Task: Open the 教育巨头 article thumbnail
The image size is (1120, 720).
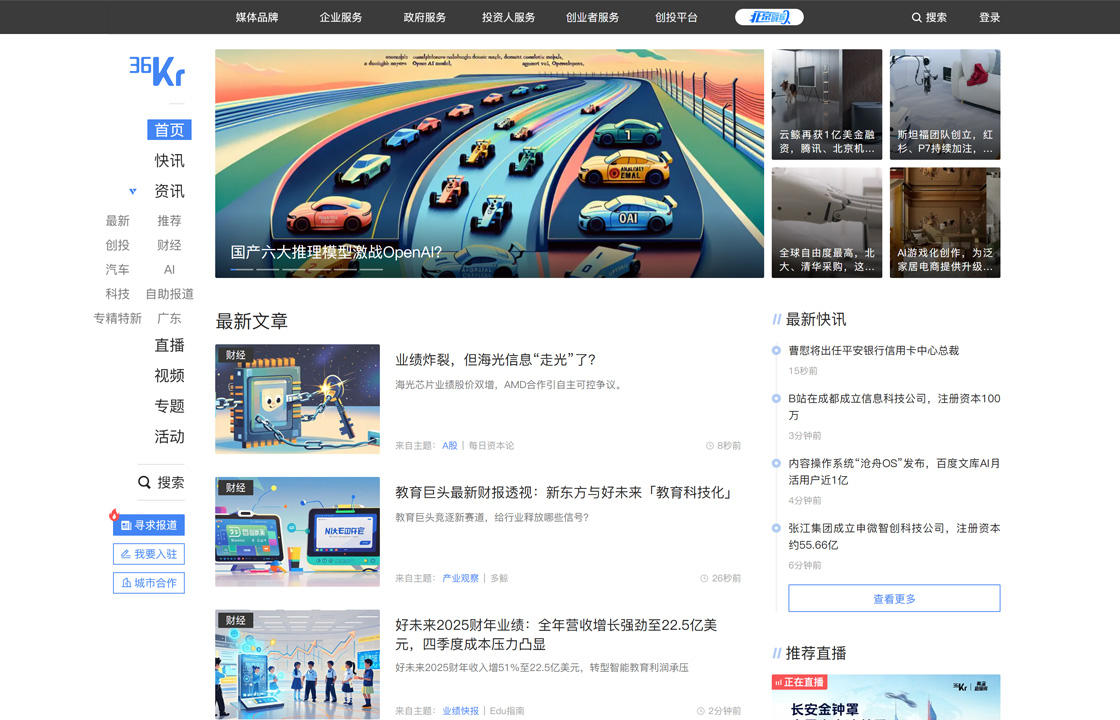Action: click(297, 532)
